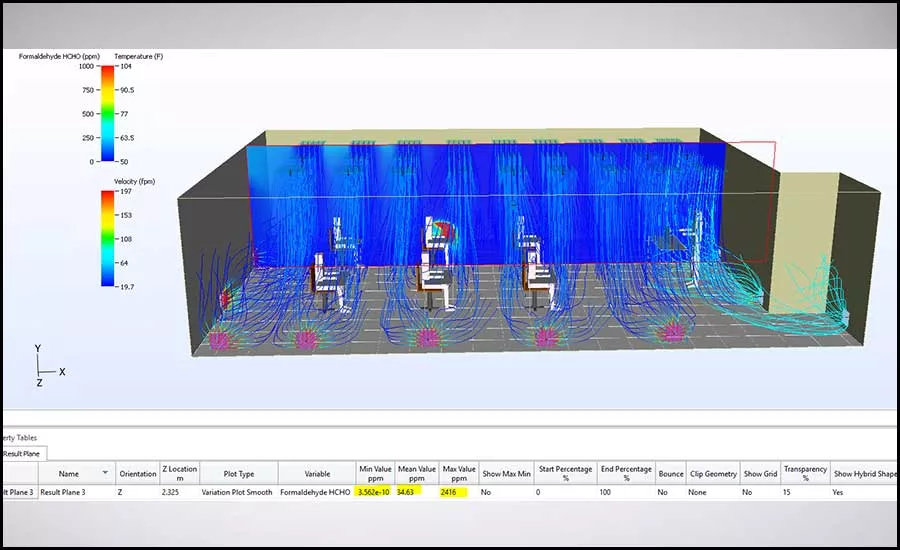This screenshot has width=900, height=550.
Task: Click the Min Value ppm column header
Action: click(375, 474)
